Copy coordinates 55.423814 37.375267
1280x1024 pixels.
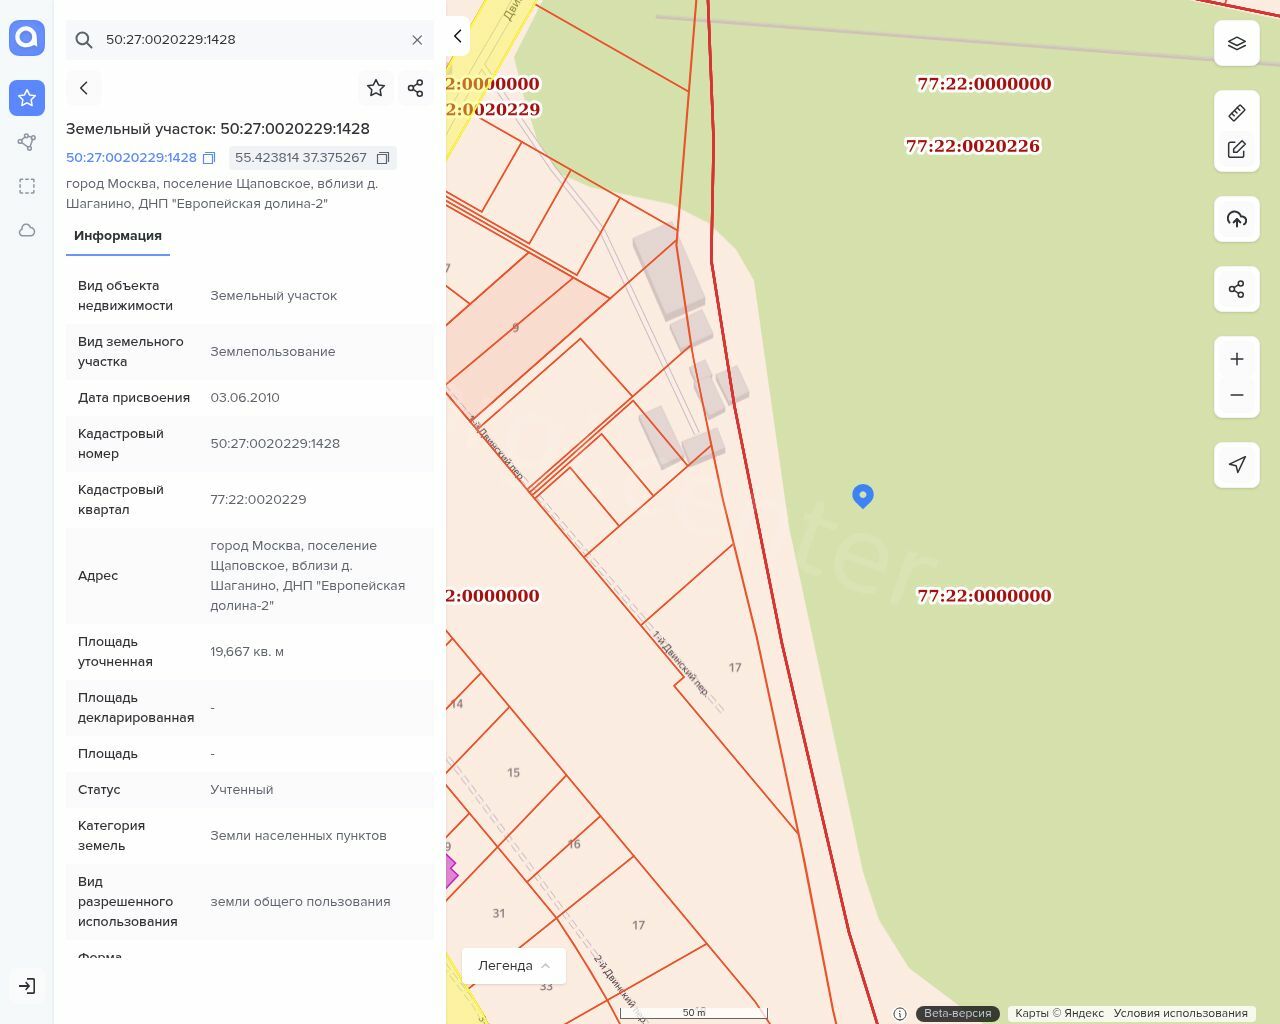pos(382,158)
